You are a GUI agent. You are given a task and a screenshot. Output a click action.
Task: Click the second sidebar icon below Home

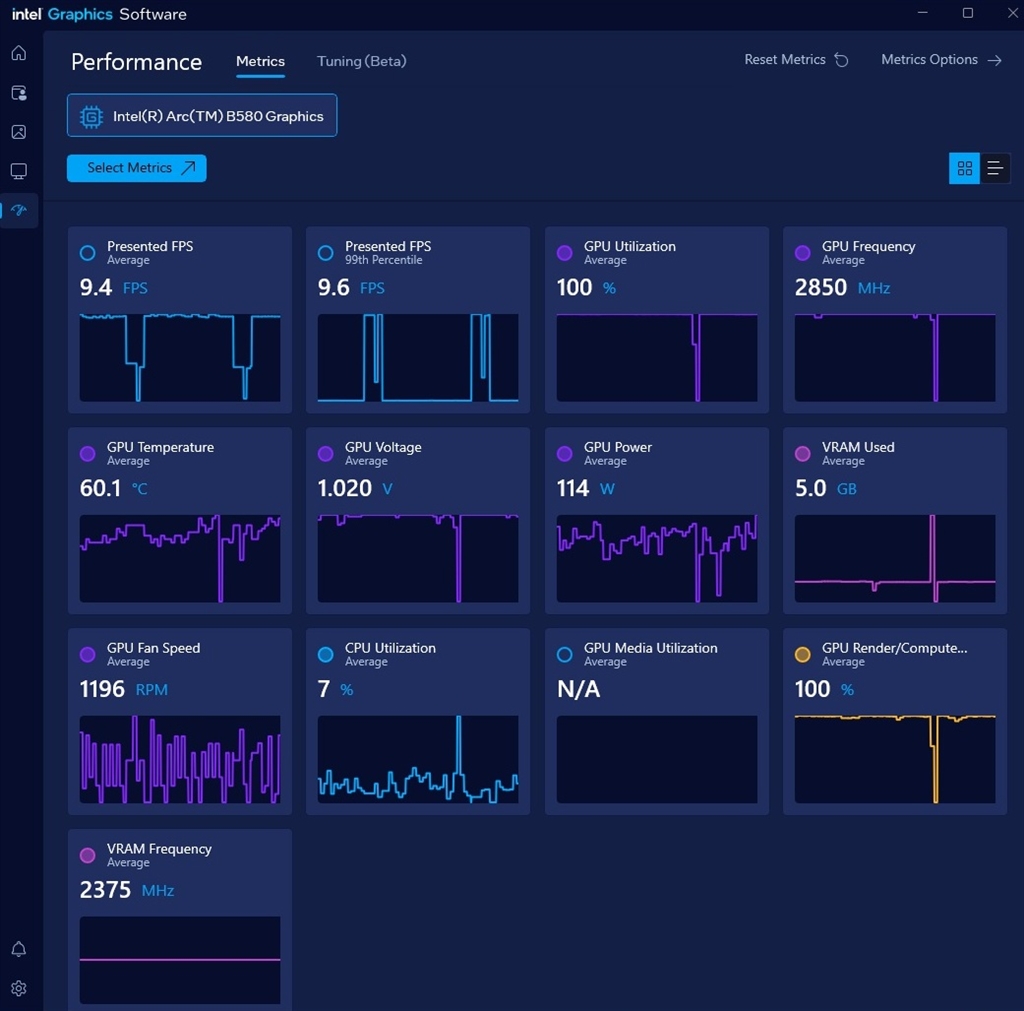[19, 93]
